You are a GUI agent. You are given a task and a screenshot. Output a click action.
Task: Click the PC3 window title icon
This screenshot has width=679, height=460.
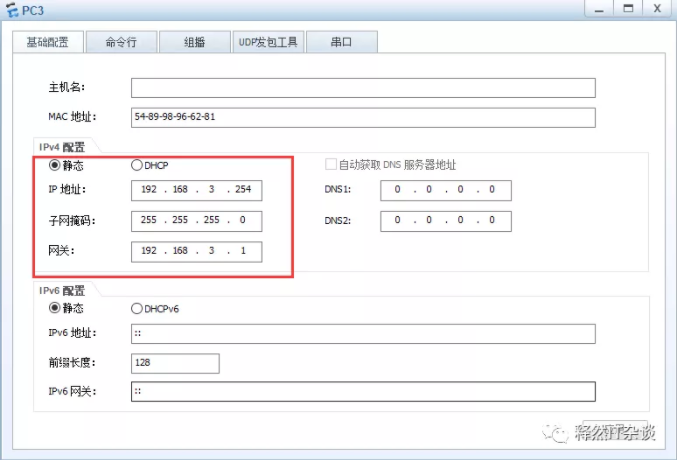tap(13, 10)
